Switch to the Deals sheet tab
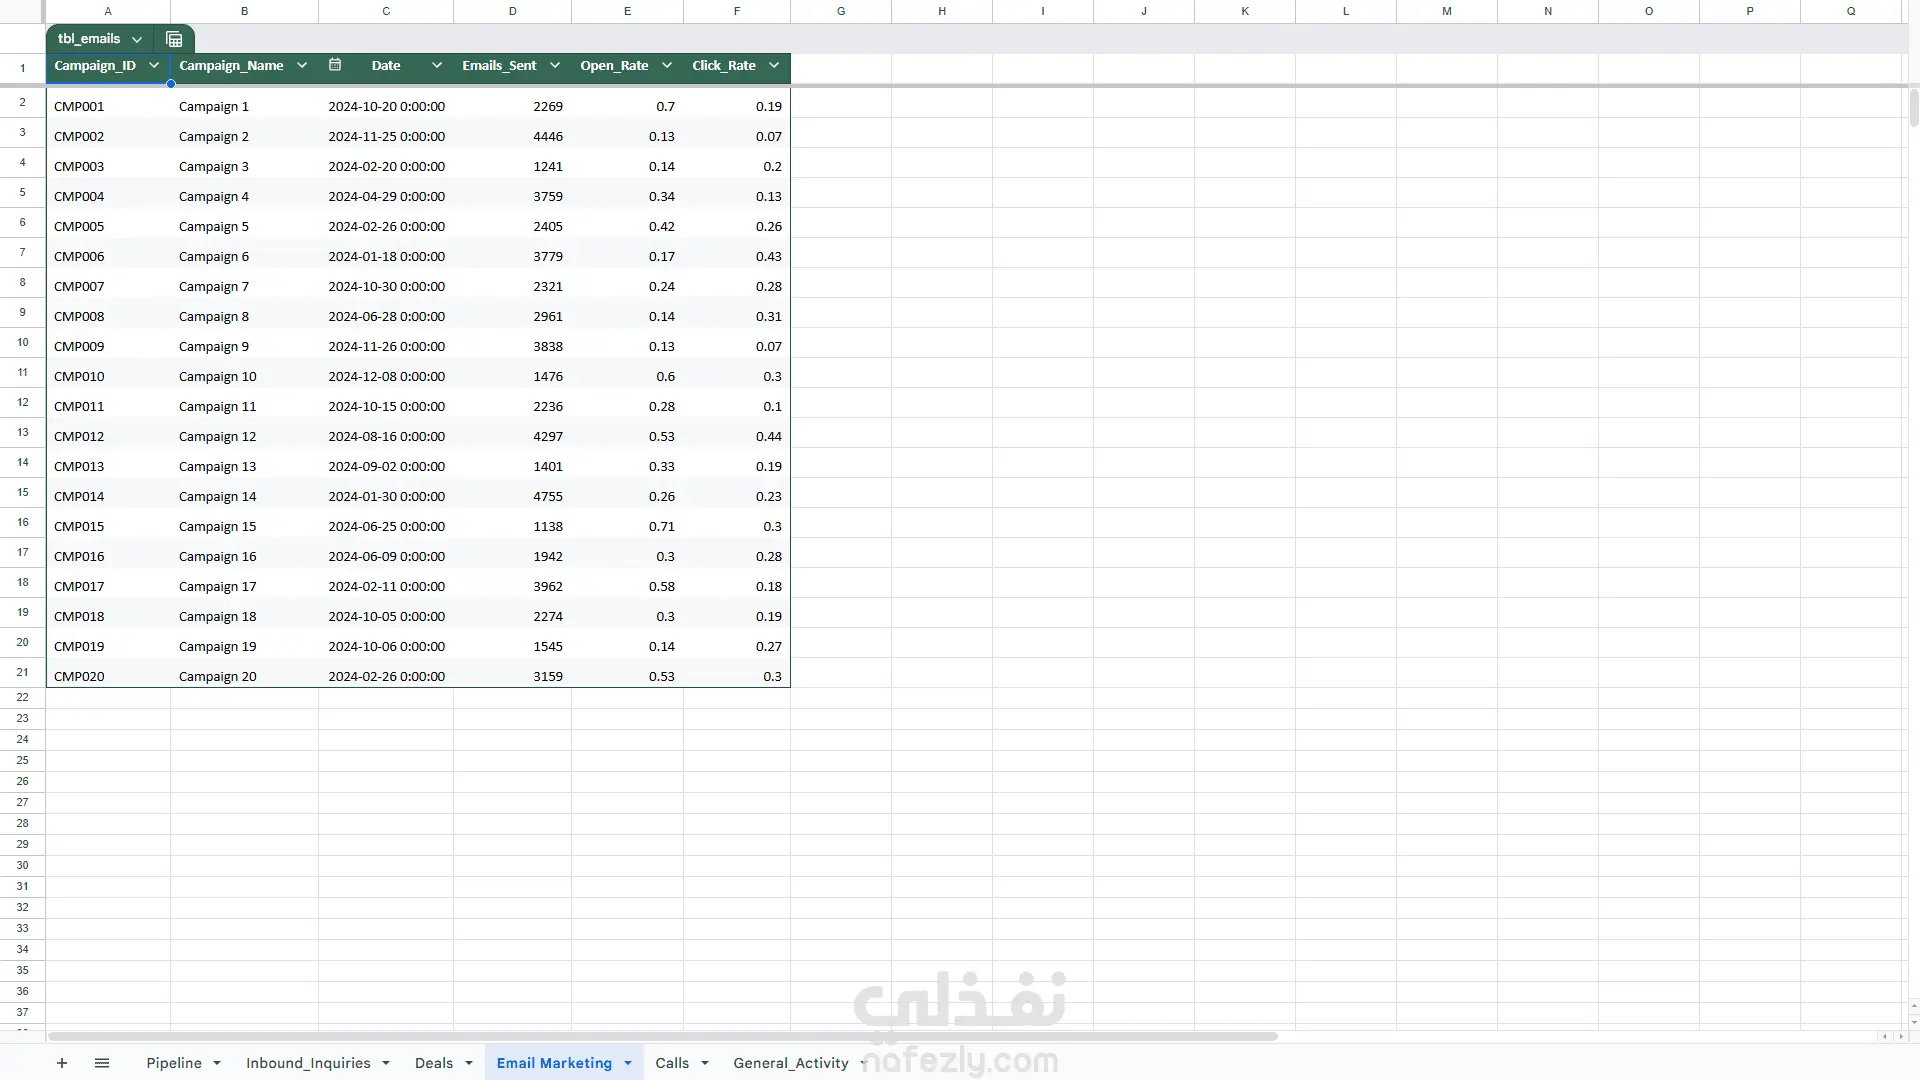Screen dimensions: 1920x1080 coord(434,1063)
